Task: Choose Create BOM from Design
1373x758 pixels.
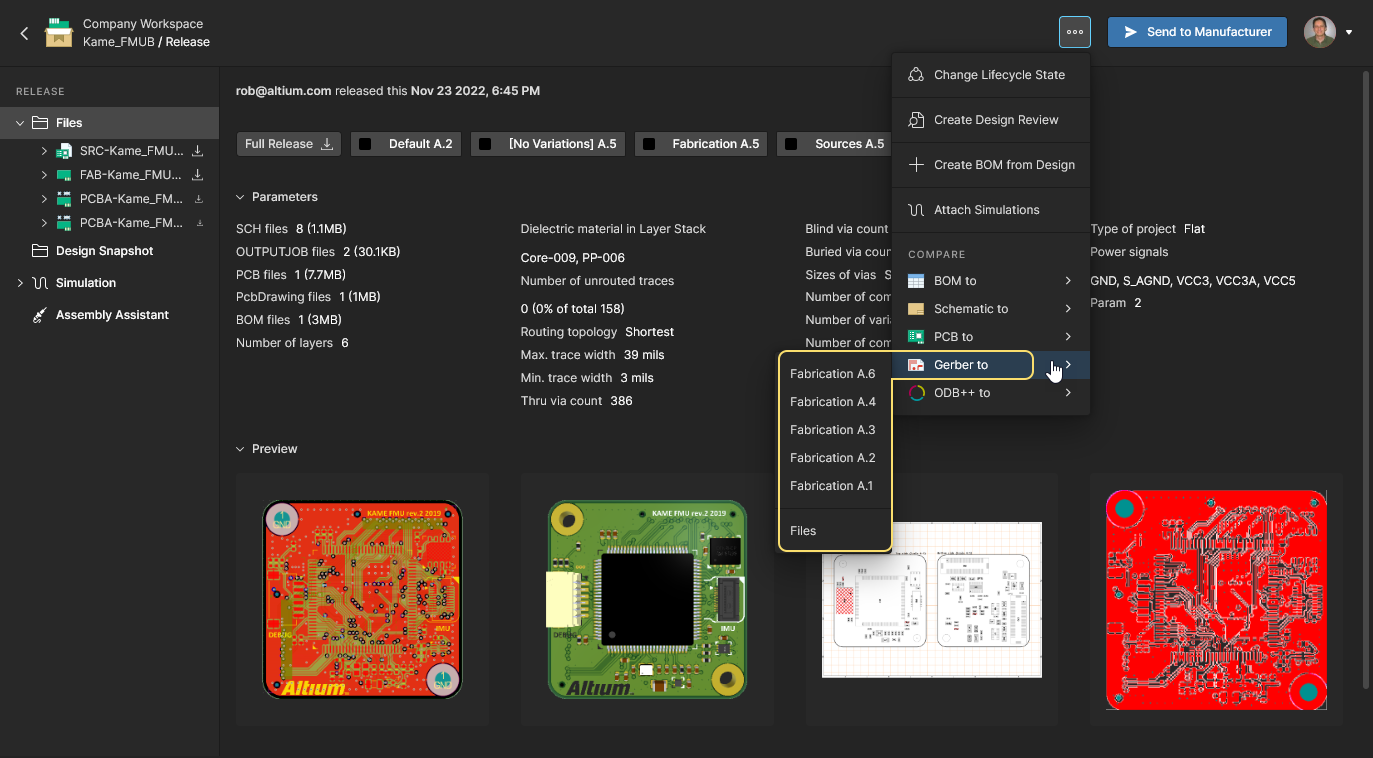Action: click(991, 165)
